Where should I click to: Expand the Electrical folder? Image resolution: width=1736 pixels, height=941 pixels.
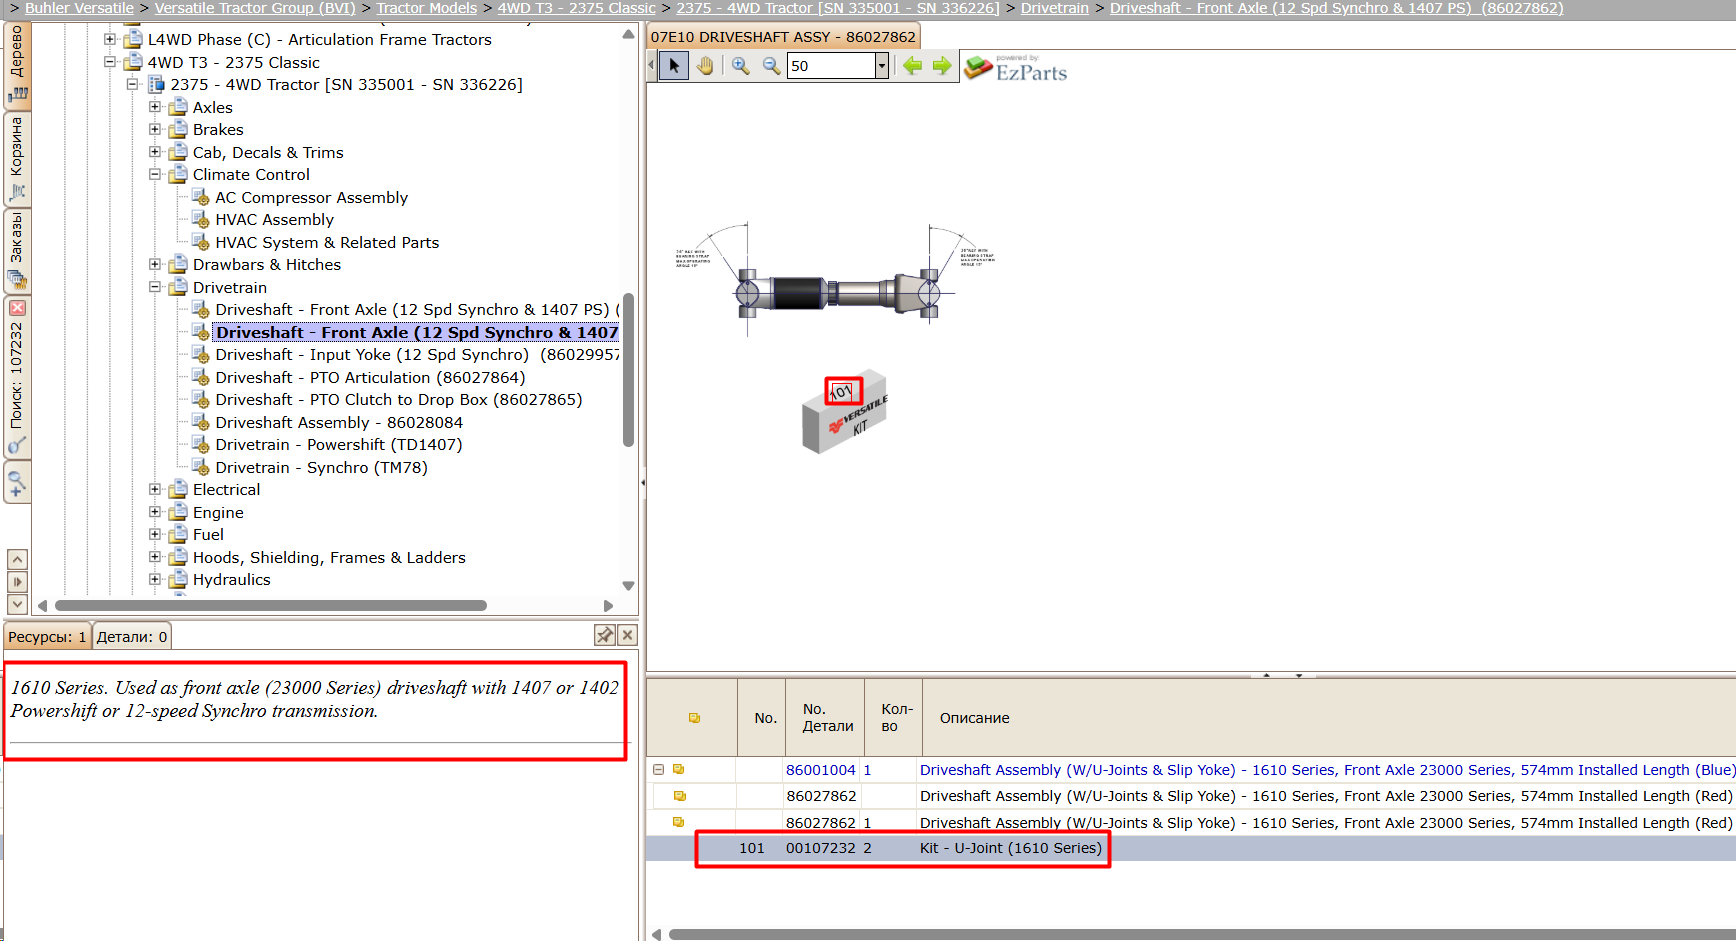pos(155,489)
